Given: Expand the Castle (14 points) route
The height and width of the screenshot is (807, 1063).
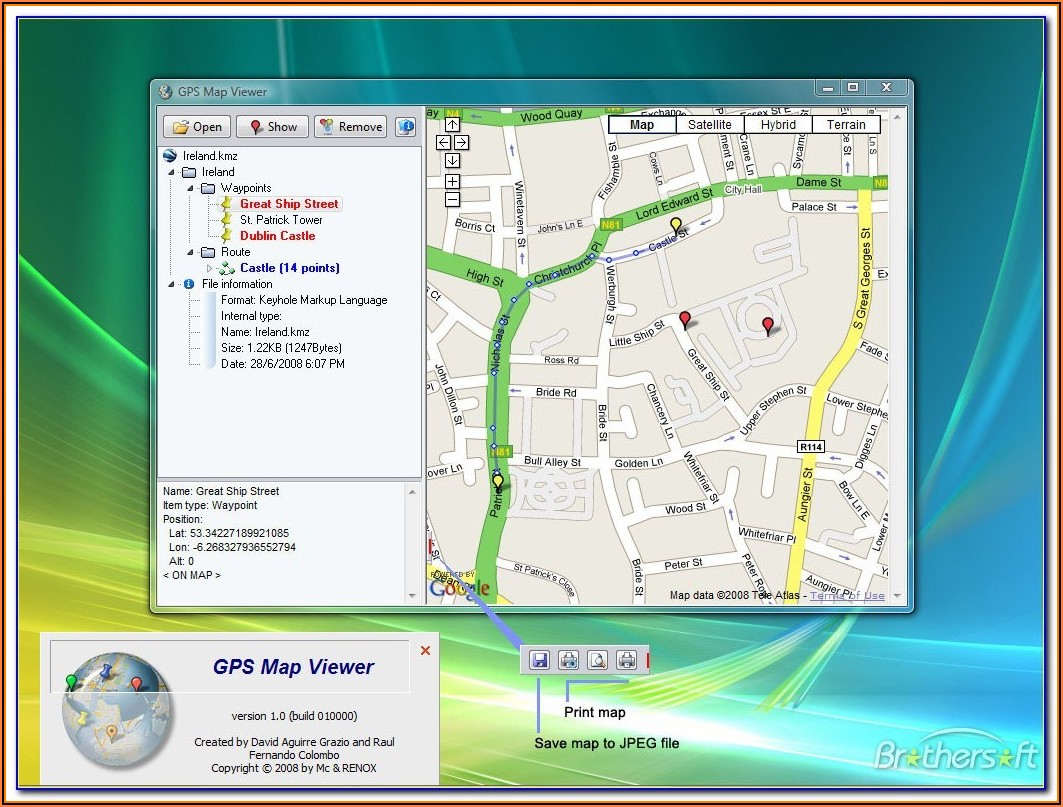Looking at the screenshot, I should point(209,268).
